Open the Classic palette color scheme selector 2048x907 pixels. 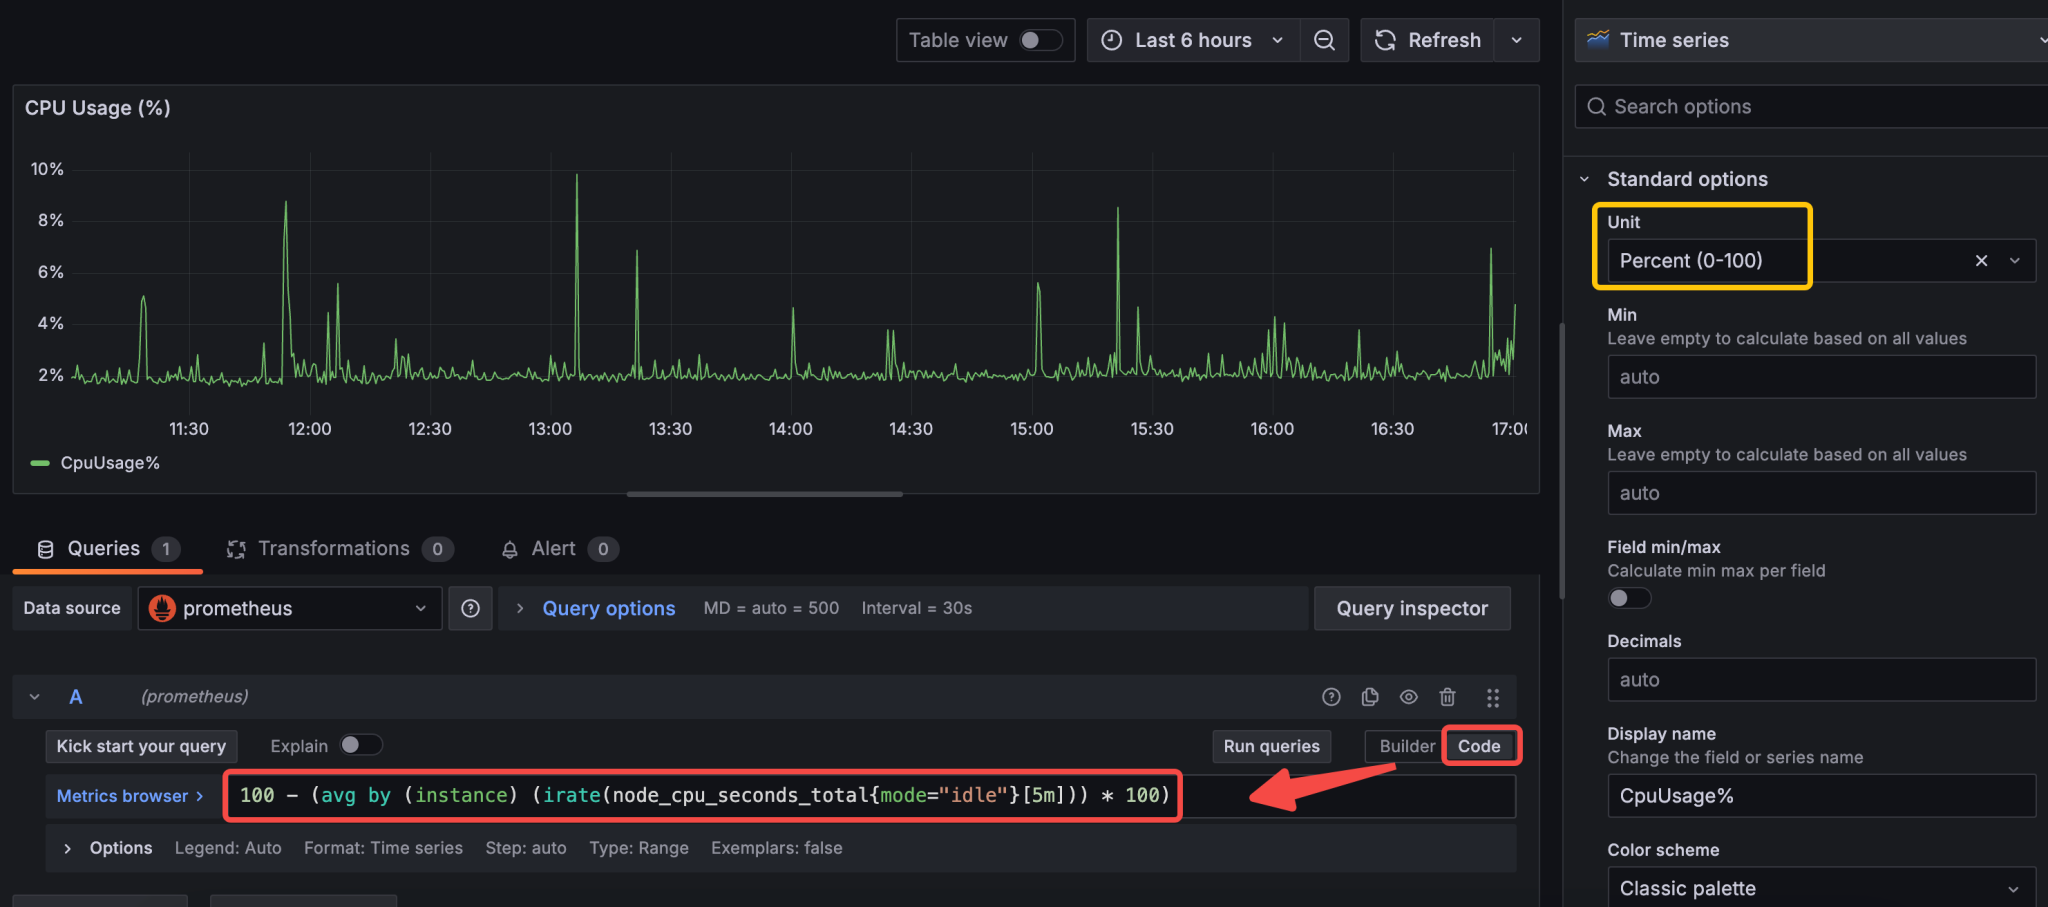pos(1821,888)
